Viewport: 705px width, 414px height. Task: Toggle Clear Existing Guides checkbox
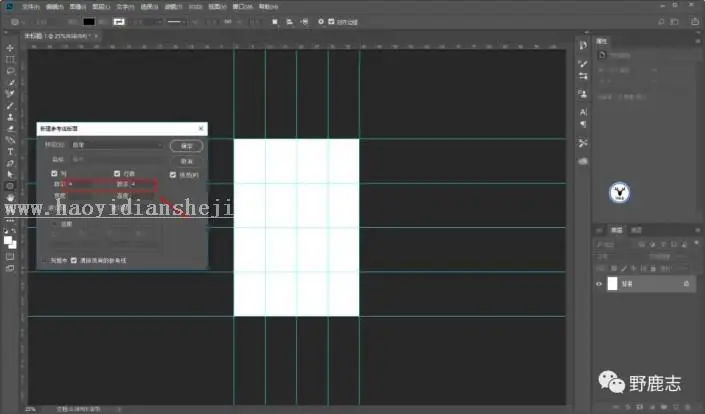click(74, 260)
